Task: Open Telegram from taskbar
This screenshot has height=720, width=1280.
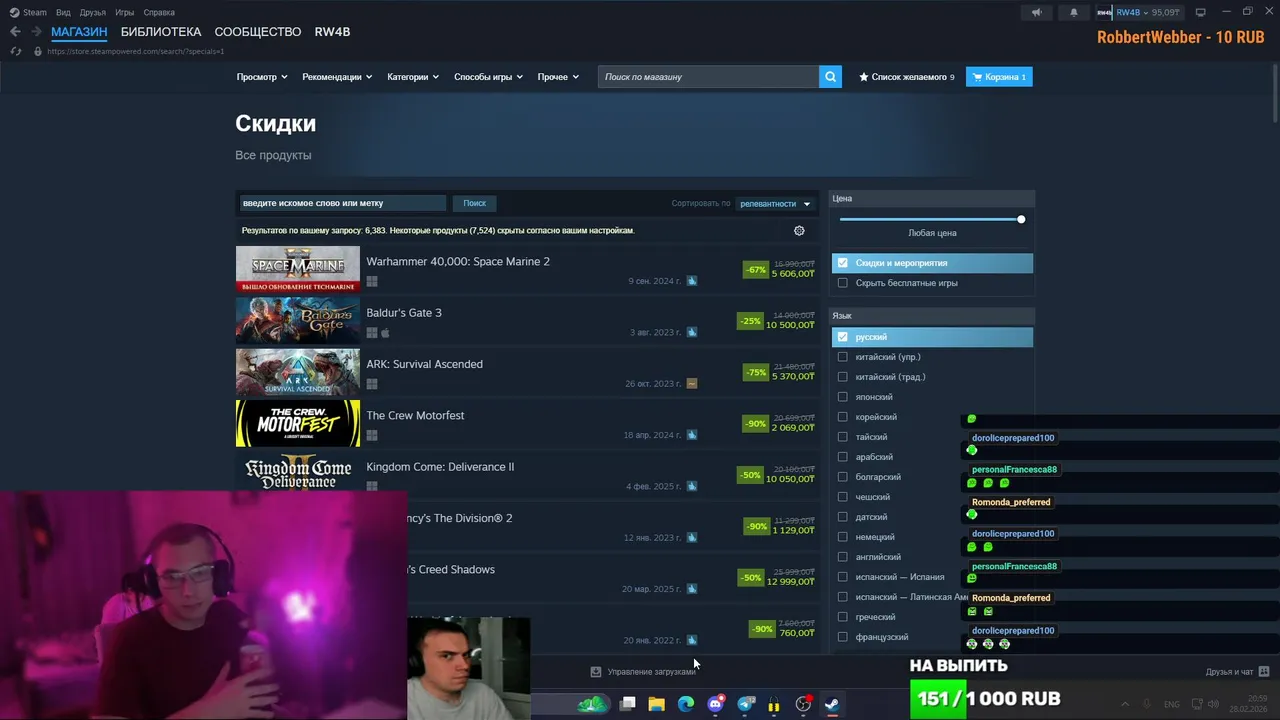Action: click(745, 704)
